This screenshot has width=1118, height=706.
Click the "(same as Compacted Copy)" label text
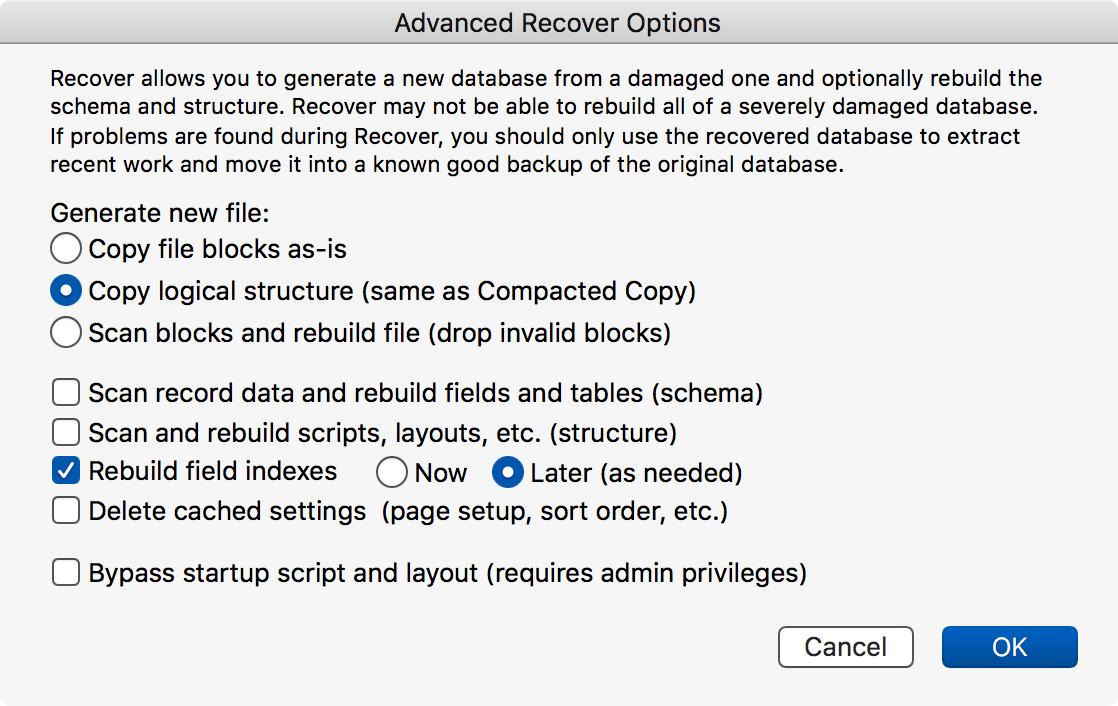pos(529,292)
